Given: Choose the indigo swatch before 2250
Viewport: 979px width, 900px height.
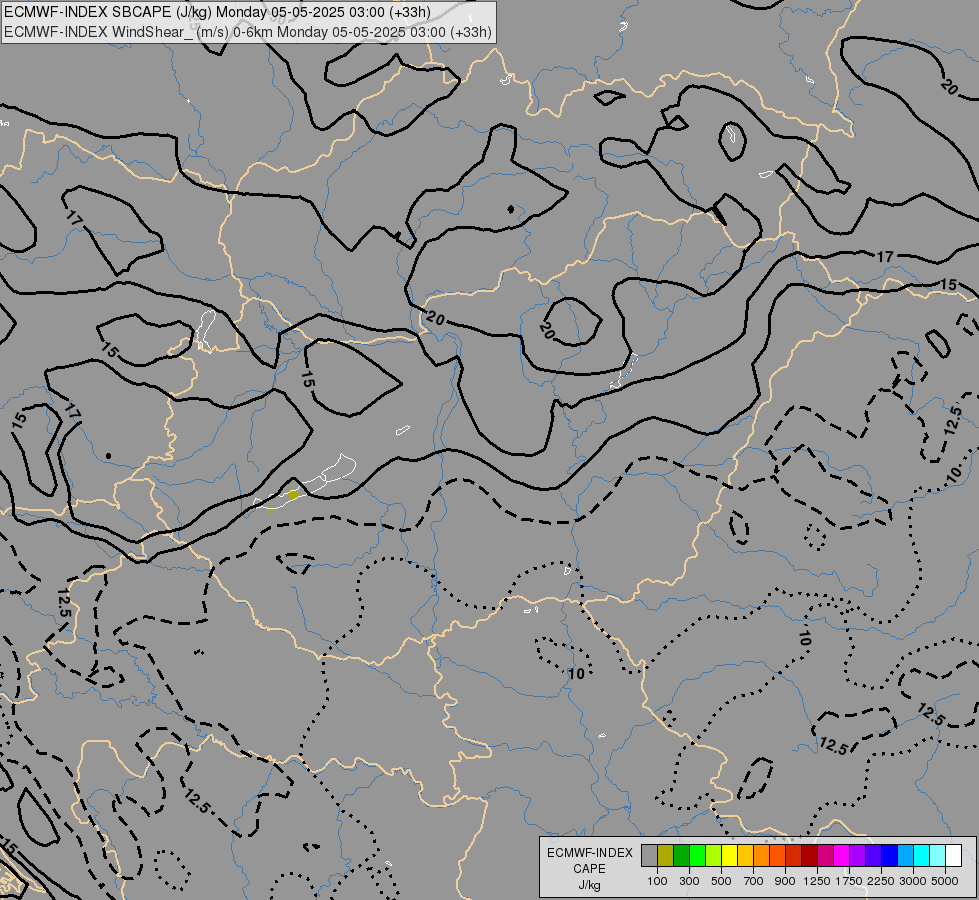Looking at the screenshot, I should click(x=873, y=856).
